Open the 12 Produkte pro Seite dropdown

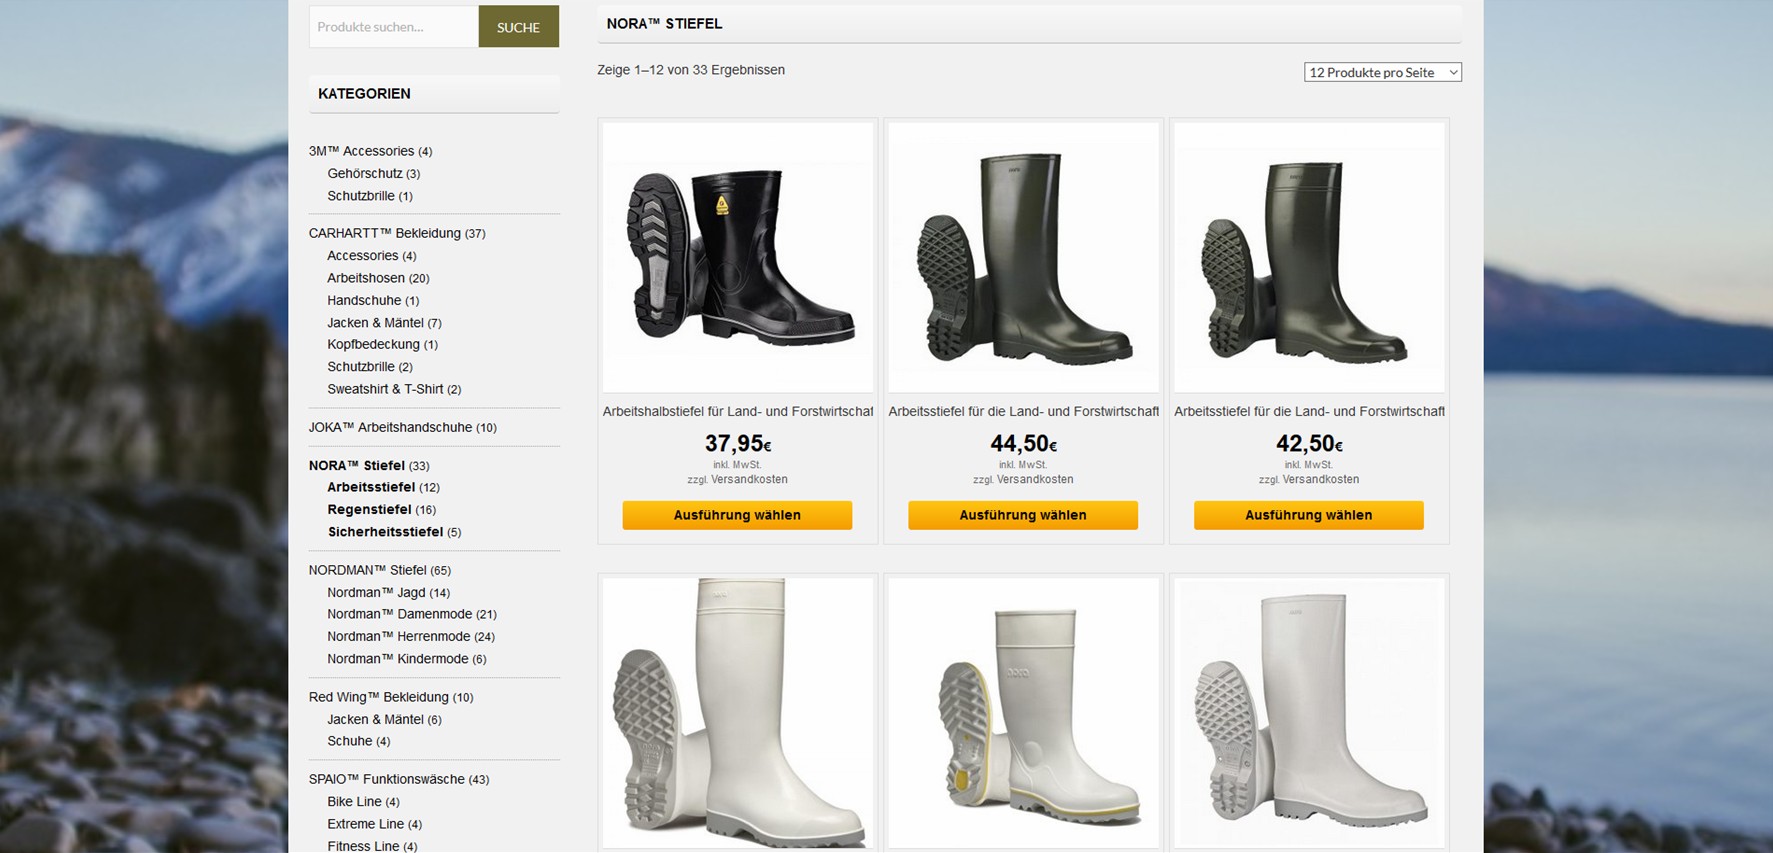pos(1382,72)
